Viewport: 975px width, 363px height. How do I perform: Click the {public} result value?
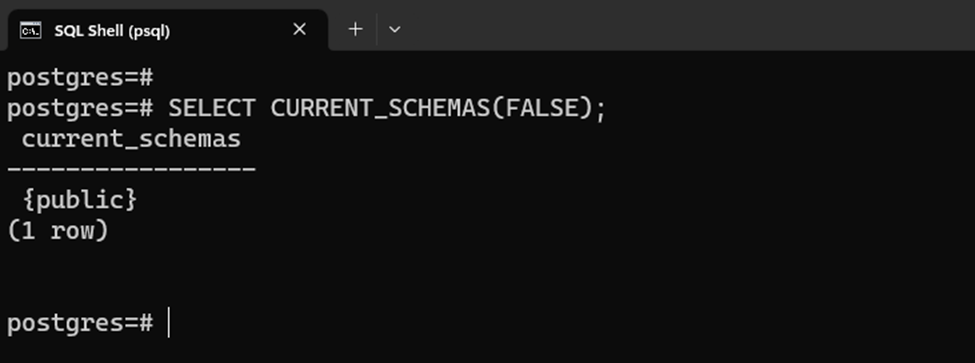tap(80, 200)
